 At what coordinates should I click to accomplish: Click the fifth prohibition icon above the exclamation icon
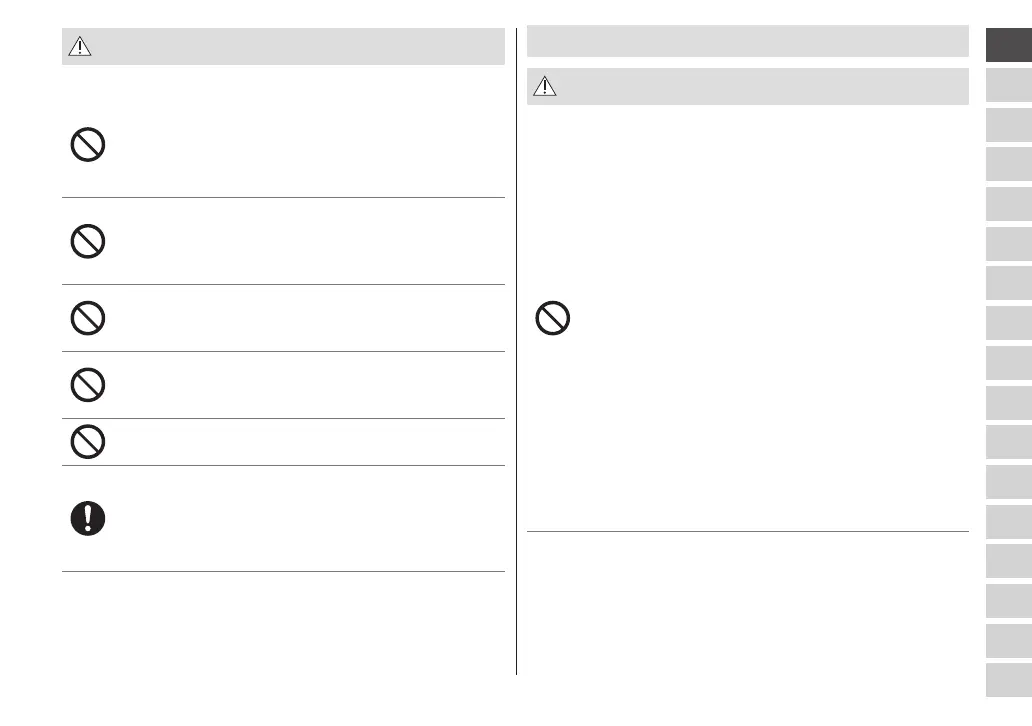coord(88,441)
